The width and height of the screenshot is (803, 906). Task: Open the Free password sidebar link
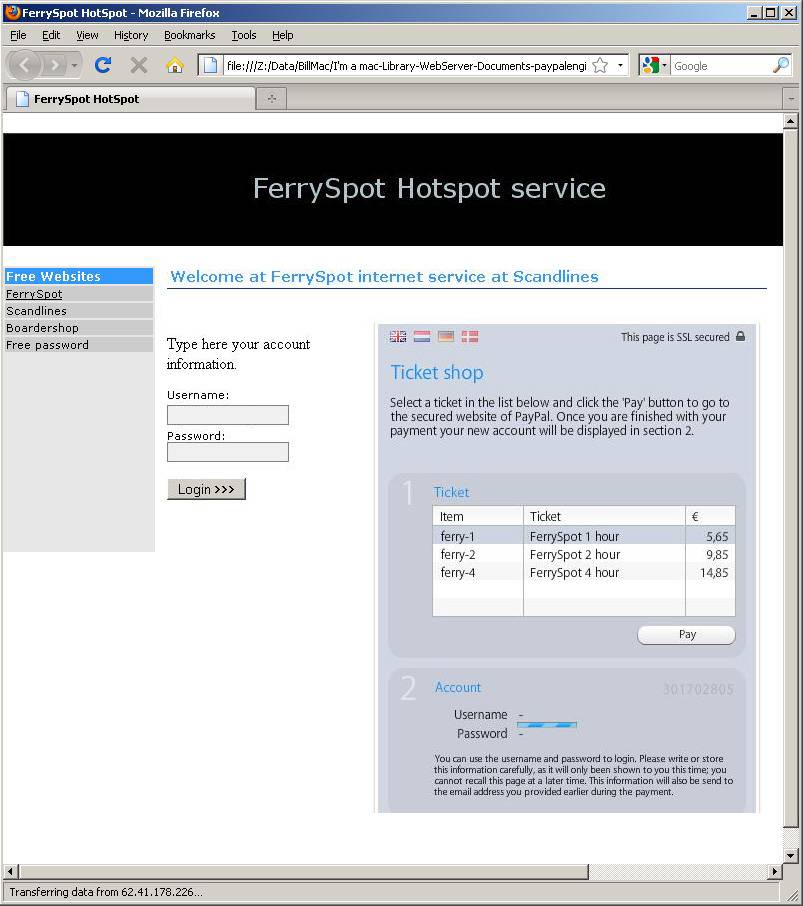(x=47, y=345)
